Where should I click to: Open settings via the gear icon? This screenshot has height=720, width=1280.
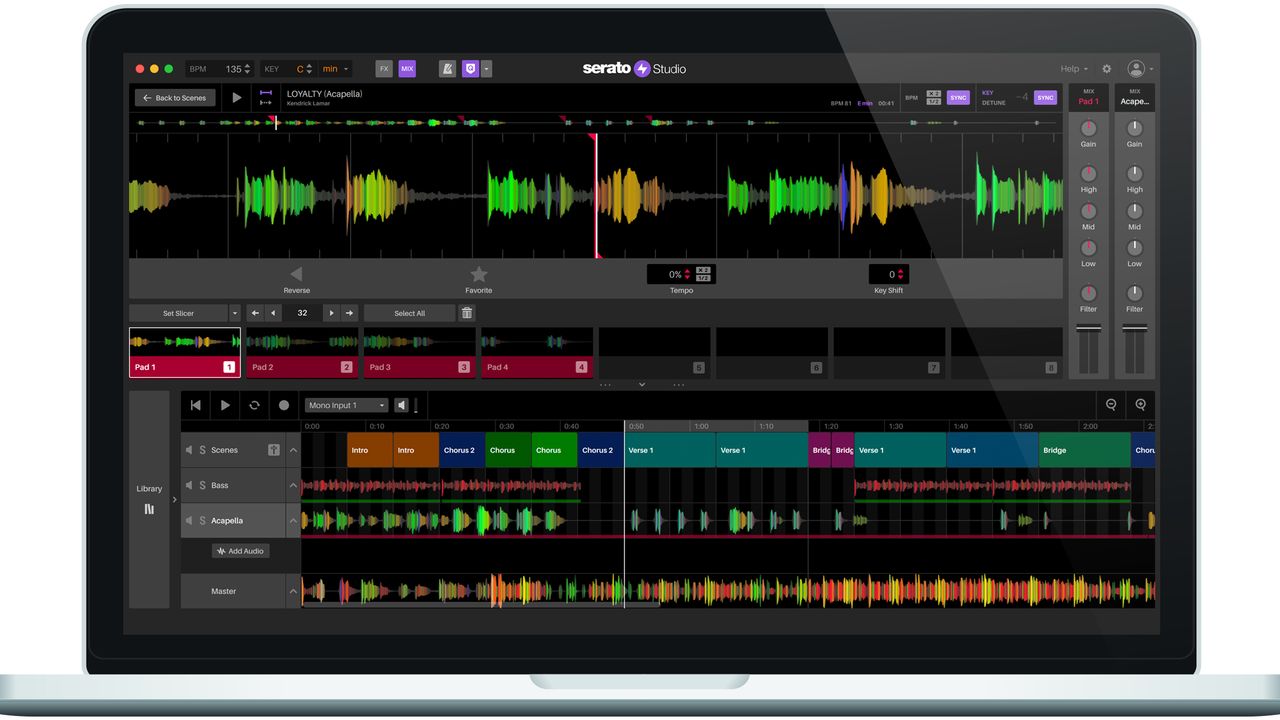click(x=1107, y=69)
